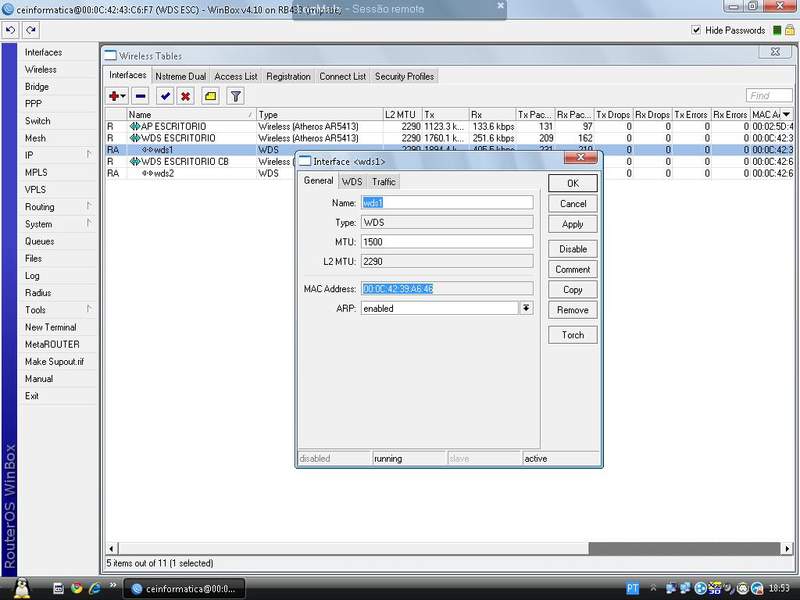Switch to the Traffic tab
Screen dimensions: 800x600
384,182
